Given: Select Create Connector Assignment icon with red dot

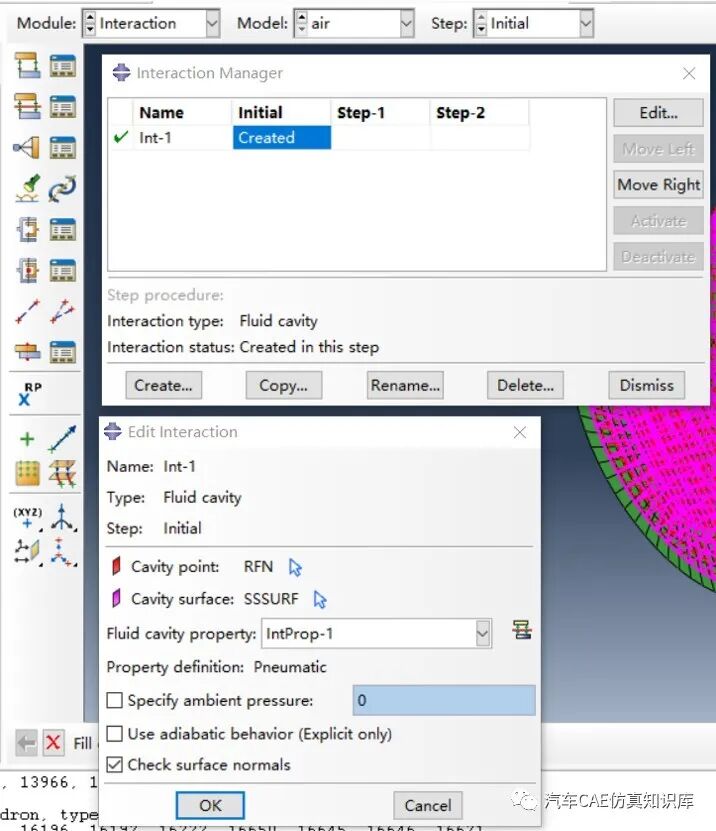Looking at the screenshot, I should (27, 270).
